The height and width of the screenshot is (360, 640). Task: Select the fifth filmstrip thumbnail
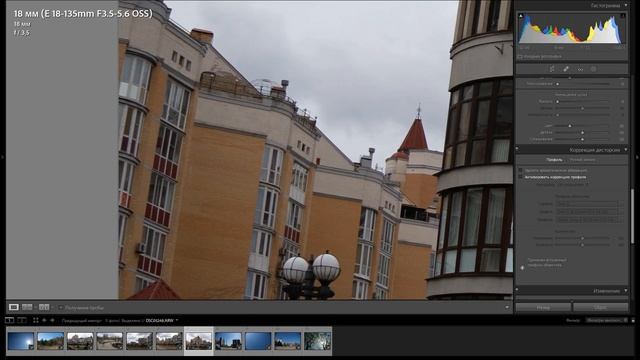(x=139, y=341)
